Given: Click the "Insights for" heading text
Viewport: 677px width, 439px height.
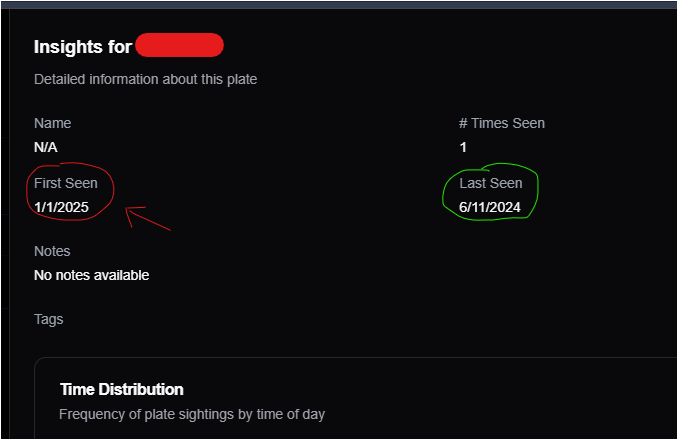Looking at the screenshot, I should coord(82,47).
